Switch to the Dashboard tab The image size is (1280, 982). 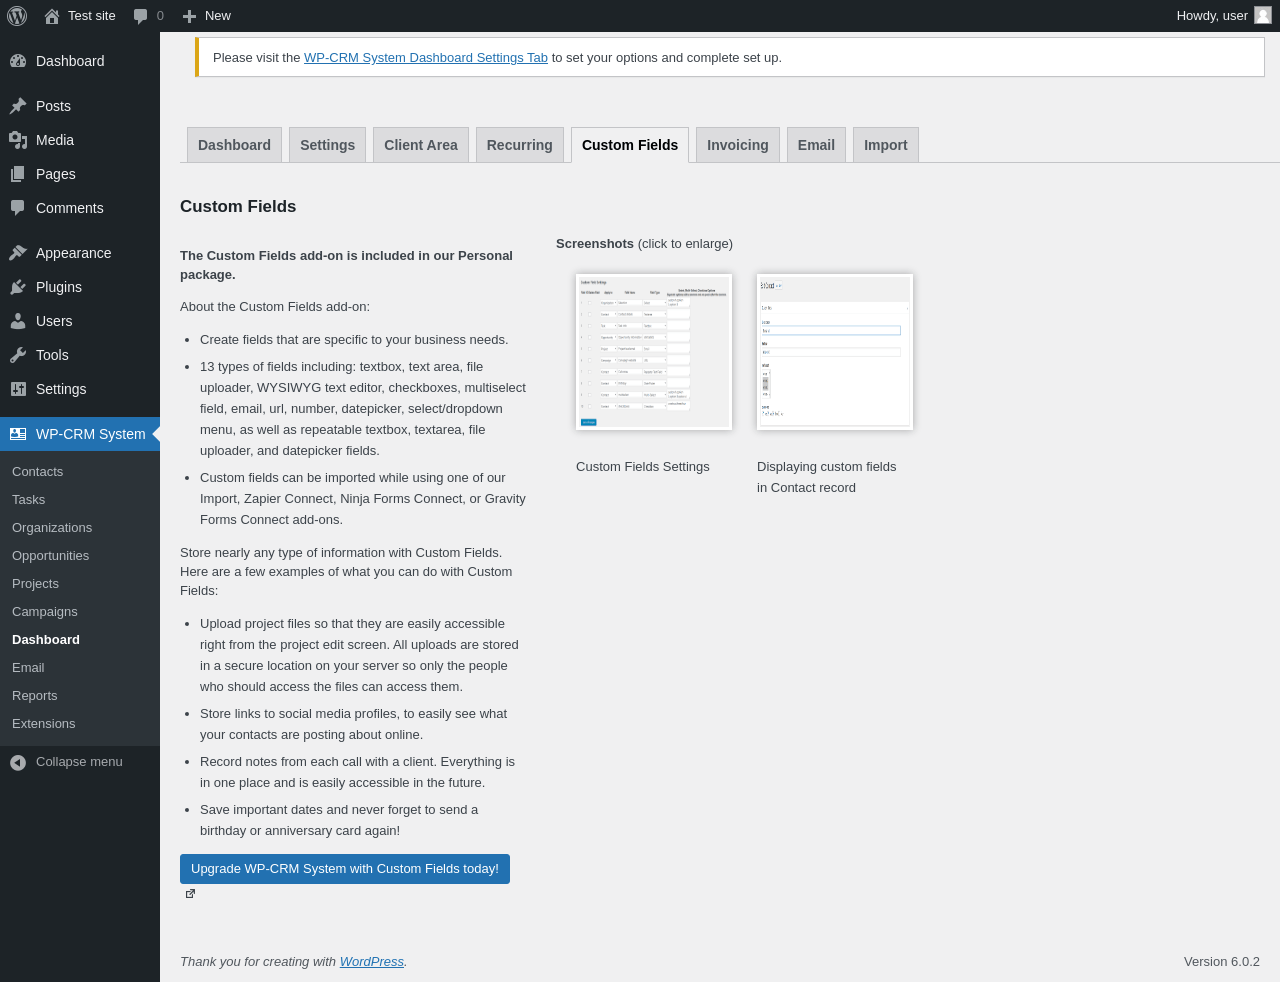[234, 145]
